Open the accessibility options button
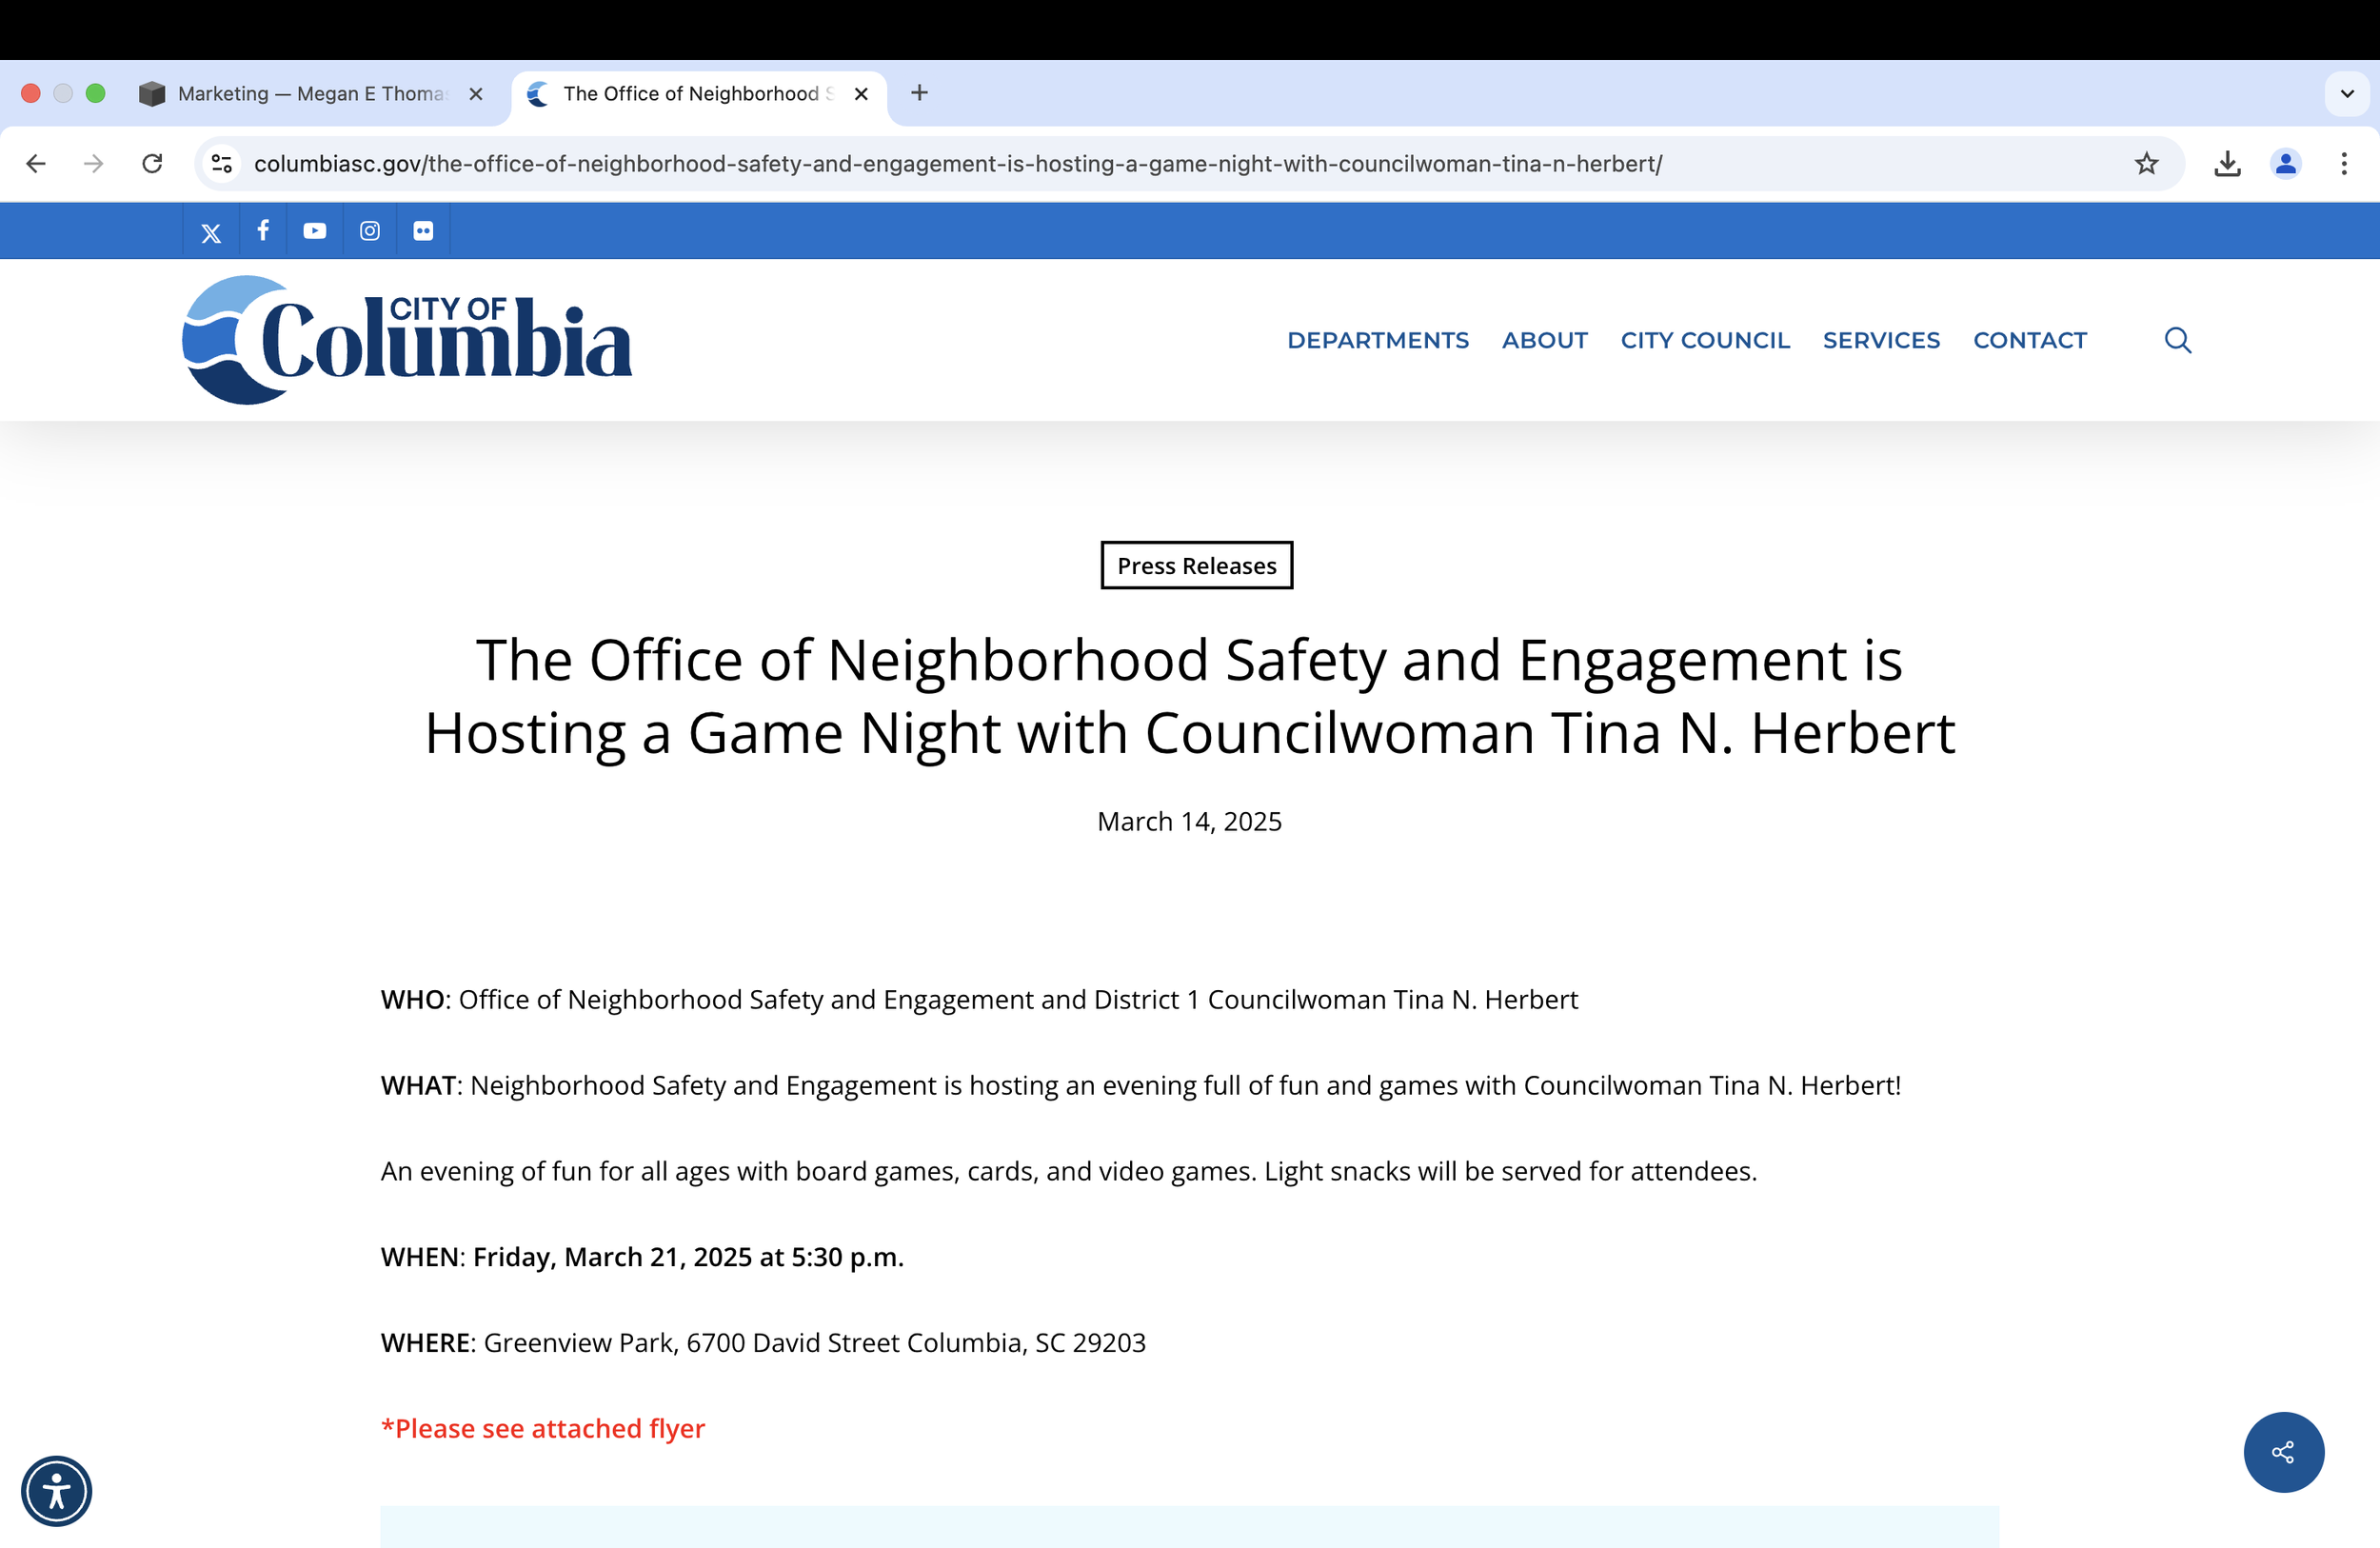The width and height of the screenshot is (2380, 1548). click(x=57, y=1491)
